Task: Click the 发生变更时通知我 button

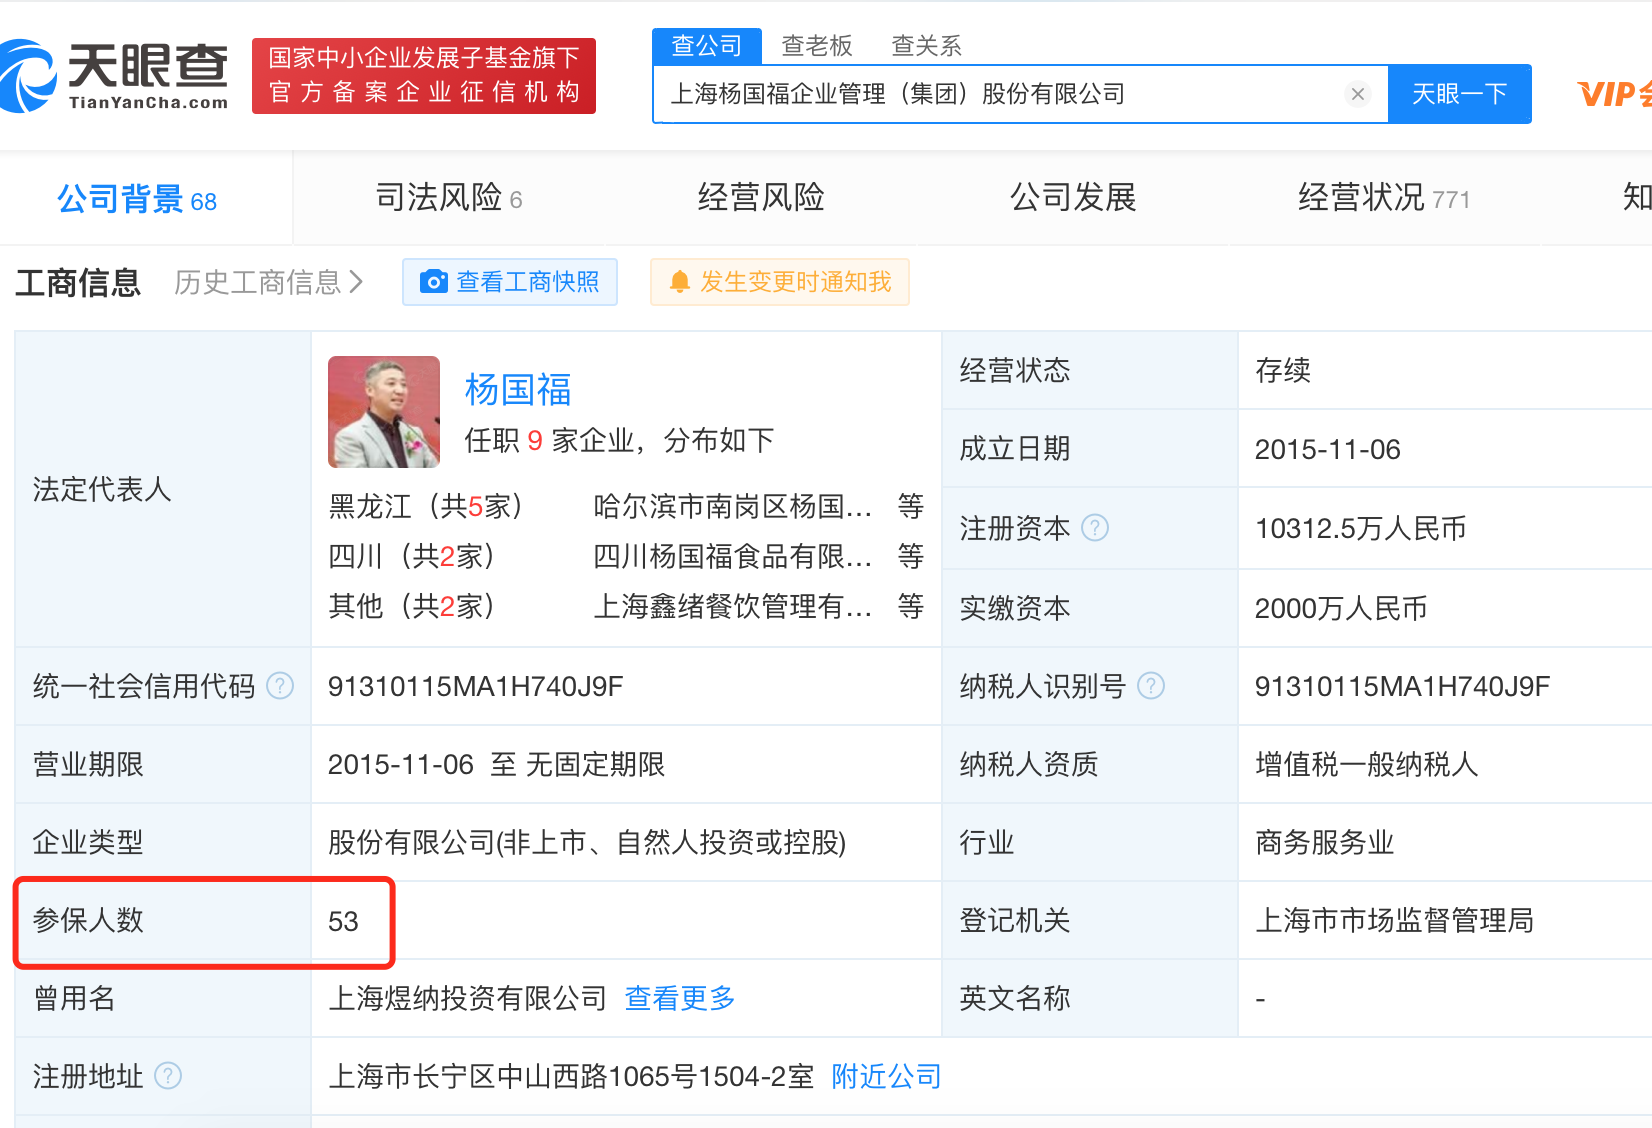Action: tap(780, 282)
